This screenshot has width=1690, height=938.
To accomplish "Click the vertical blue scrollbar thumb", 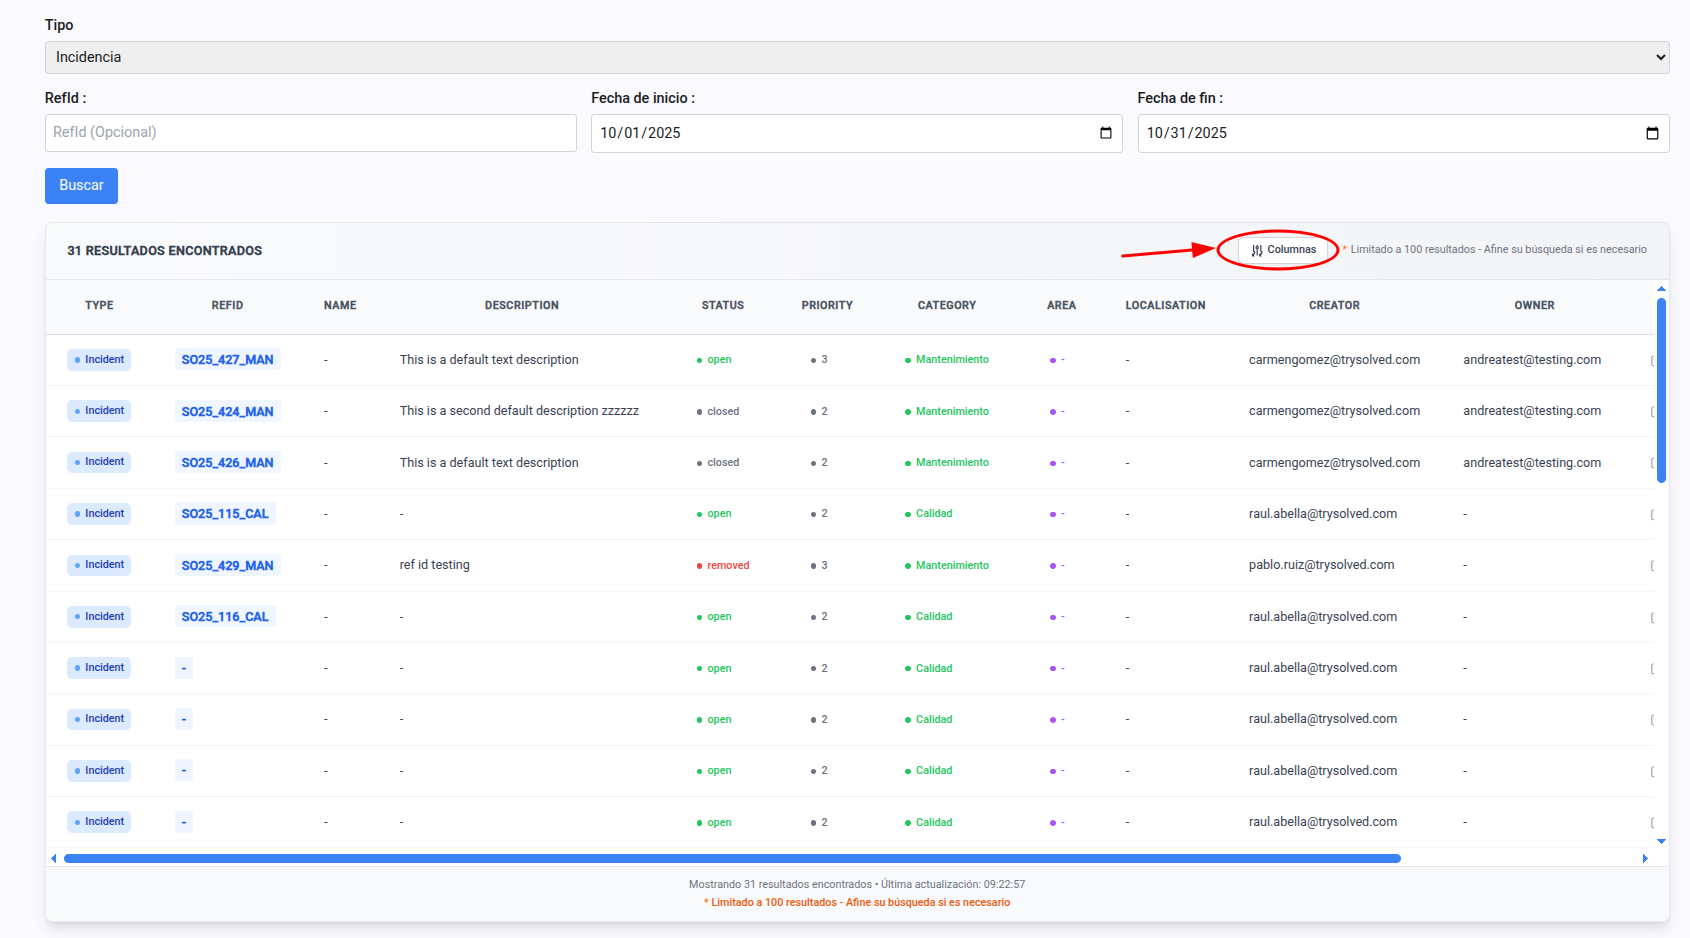I will 1661,390.
